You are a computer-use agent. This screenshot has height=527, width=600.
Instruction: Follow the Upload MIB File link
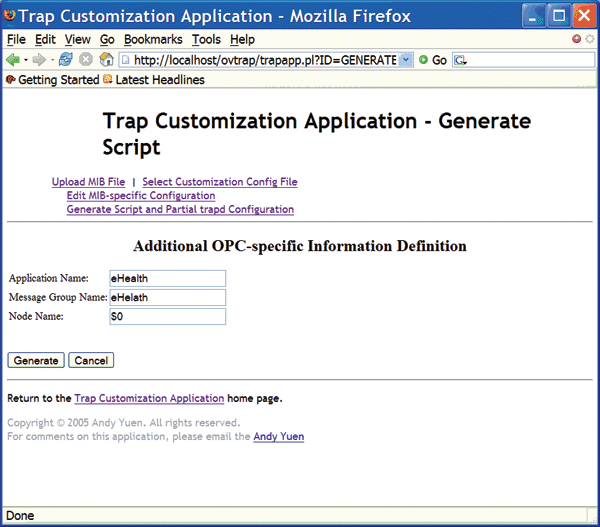tap(88, 182)
